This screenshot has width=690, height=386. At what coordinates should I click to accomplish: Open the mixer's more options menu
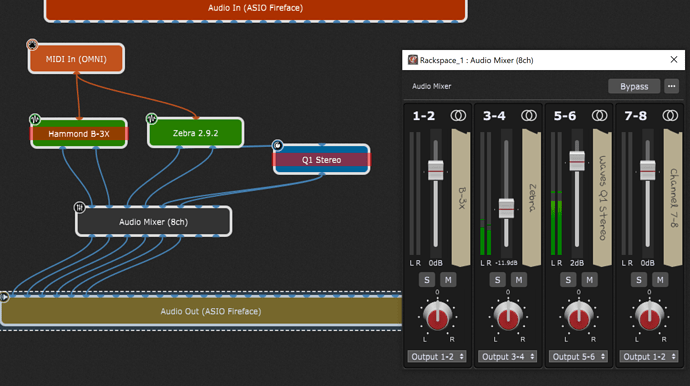point(672,86)
